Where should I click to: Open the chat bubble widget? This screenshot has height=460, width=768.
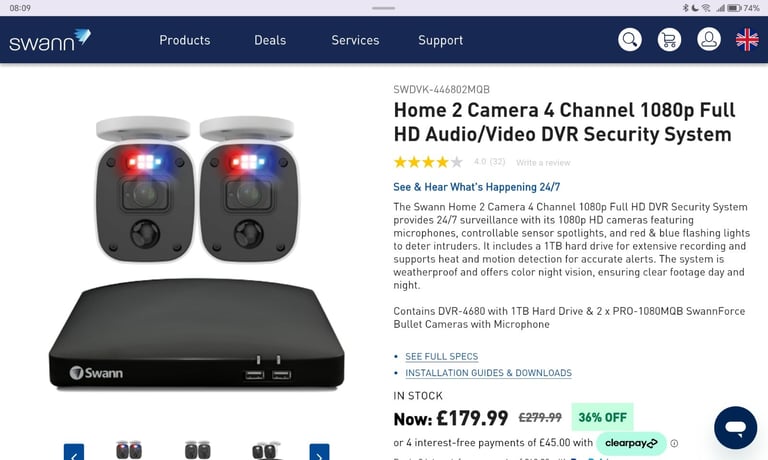point(735,428)
